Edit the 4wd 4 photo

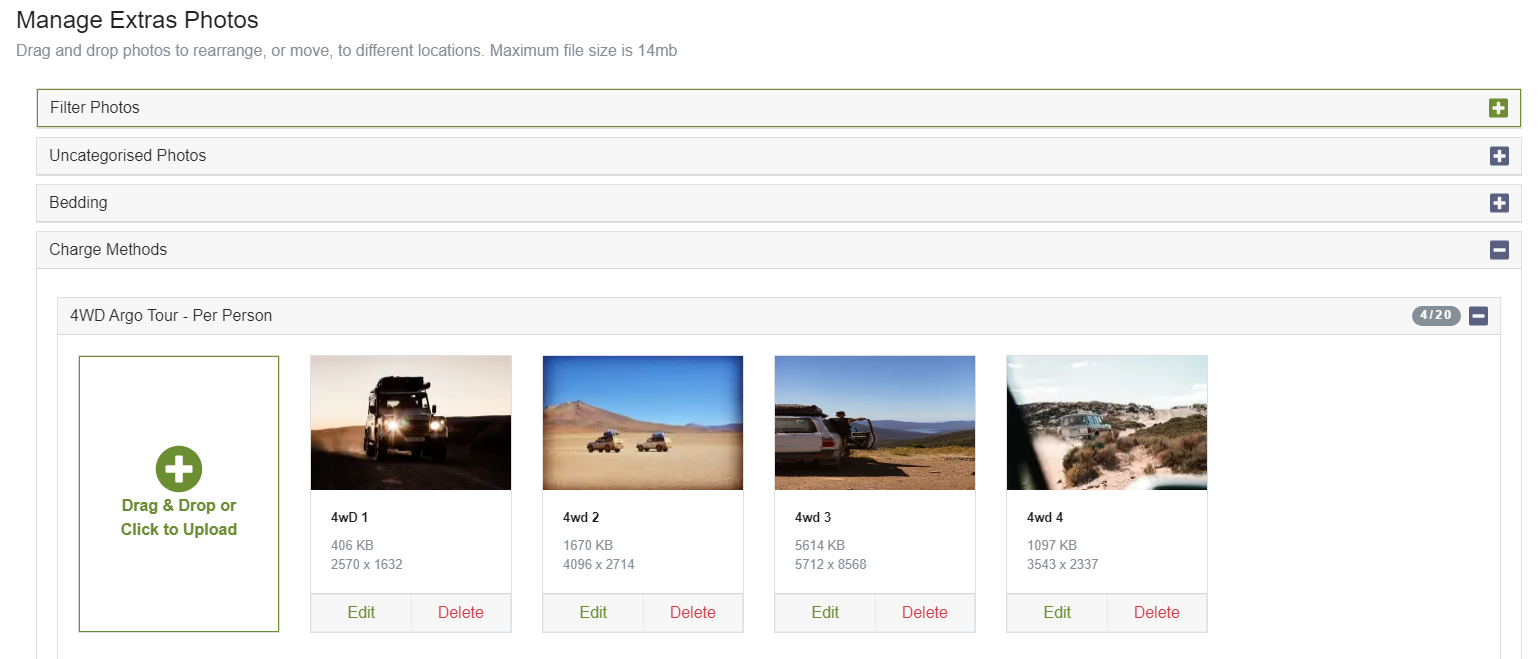click(x=1057, y=612)
